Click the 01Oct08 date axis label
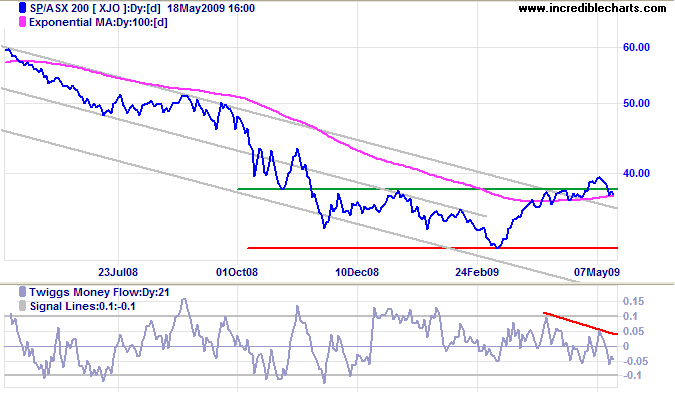This screenshot has height=395, width=675. coord(237,272)
